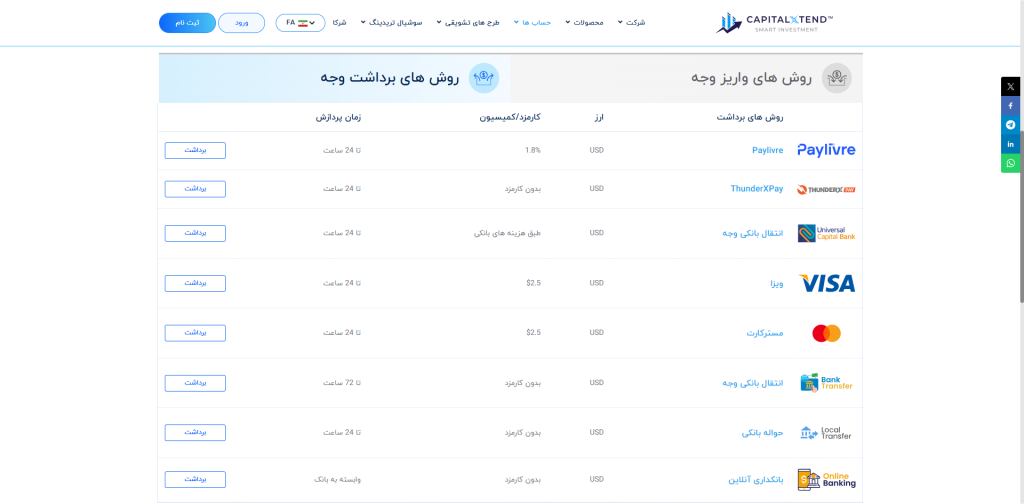Click the Mastercard logo
Viewport: 1024px width, 504px height.
pos(826,334)
